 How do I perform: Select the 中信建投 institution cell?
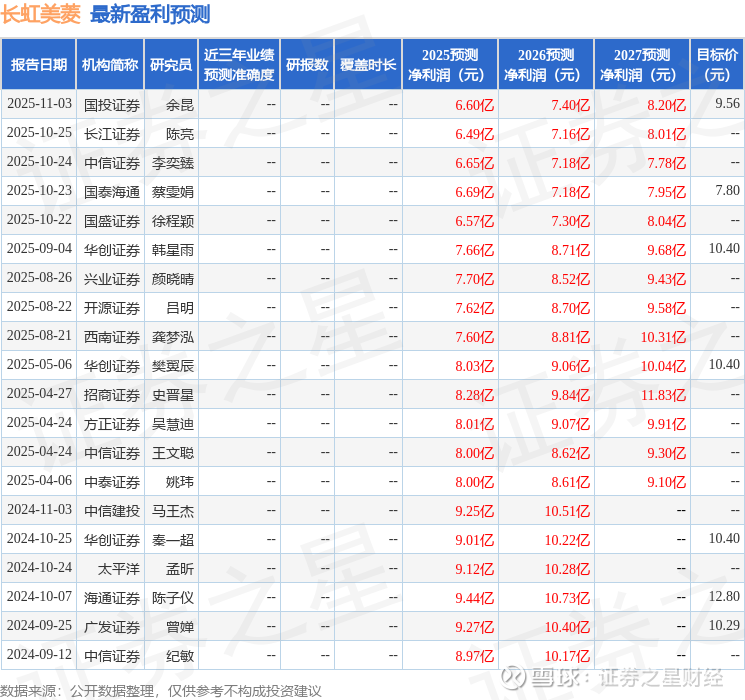[x=112, y=511]
